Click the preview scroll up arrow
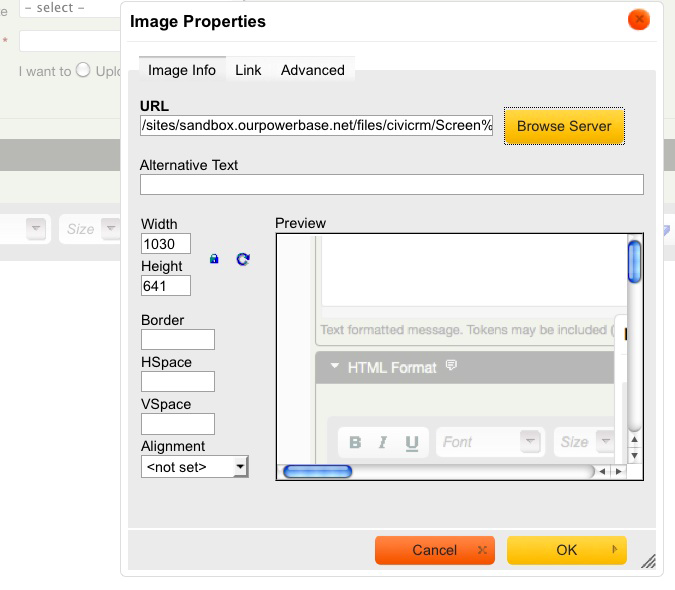 634,438
